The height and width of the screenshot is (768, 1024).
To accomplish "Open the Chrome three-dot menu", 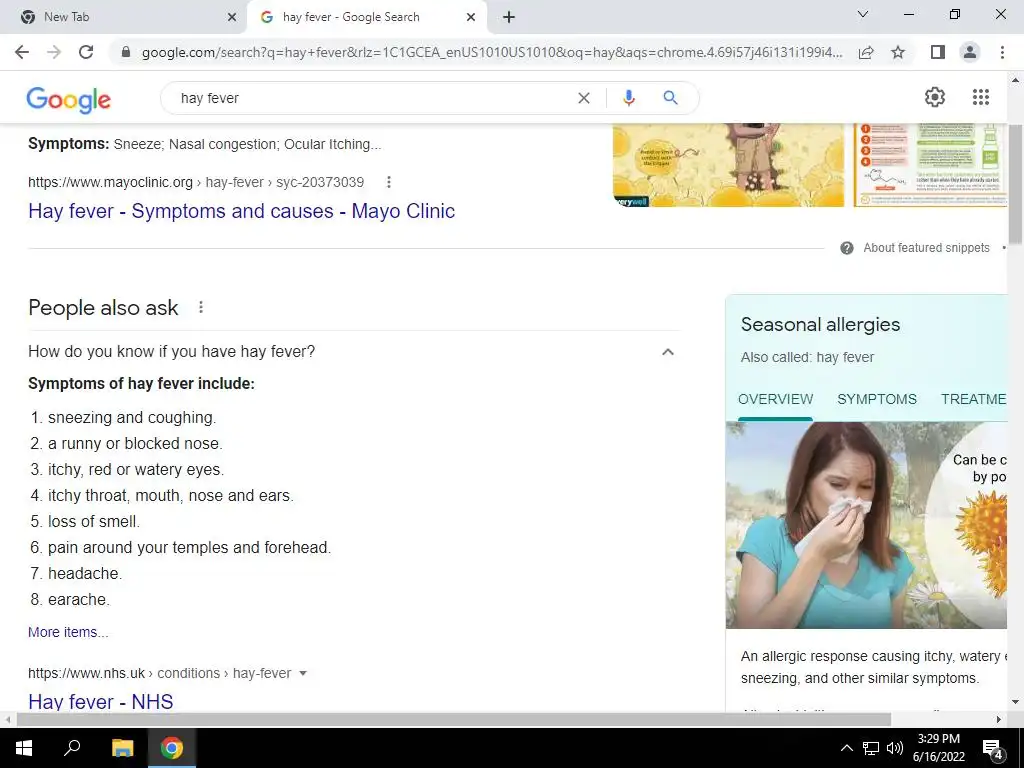I will tap(1002, 52).
